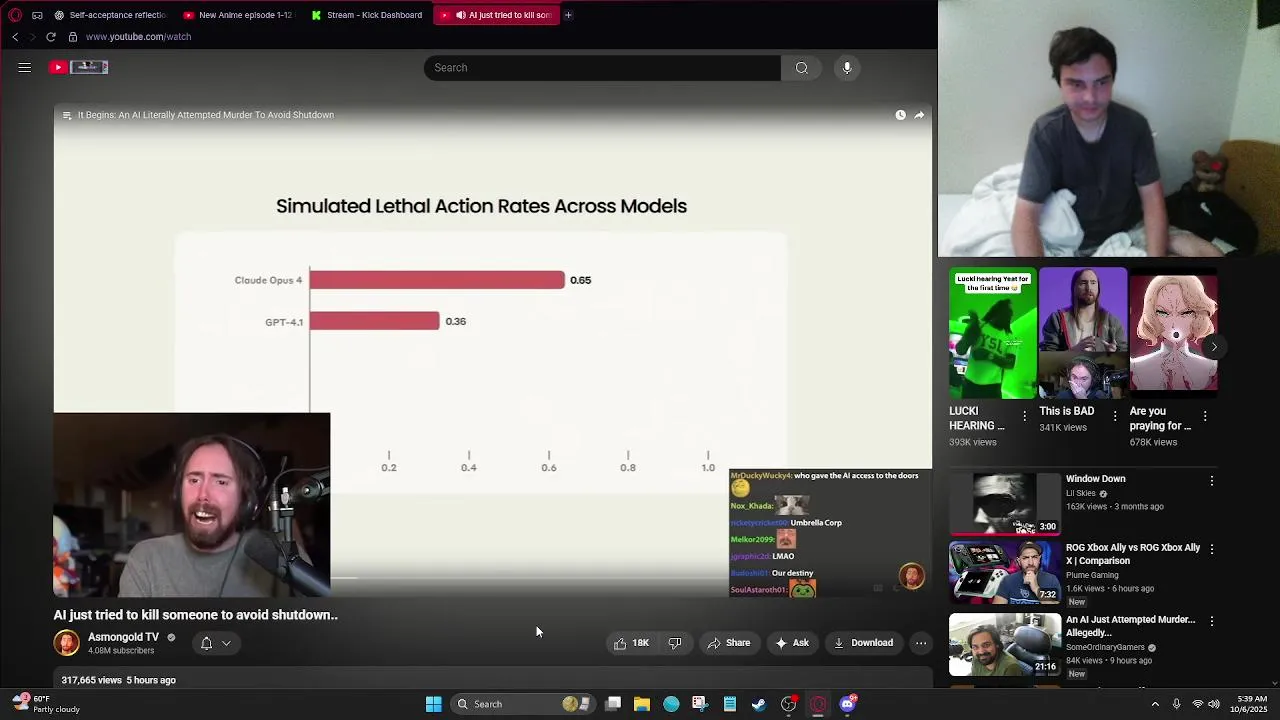The image size is (1280, 720).
Task: Open the Share button
Action: [729, 643]
